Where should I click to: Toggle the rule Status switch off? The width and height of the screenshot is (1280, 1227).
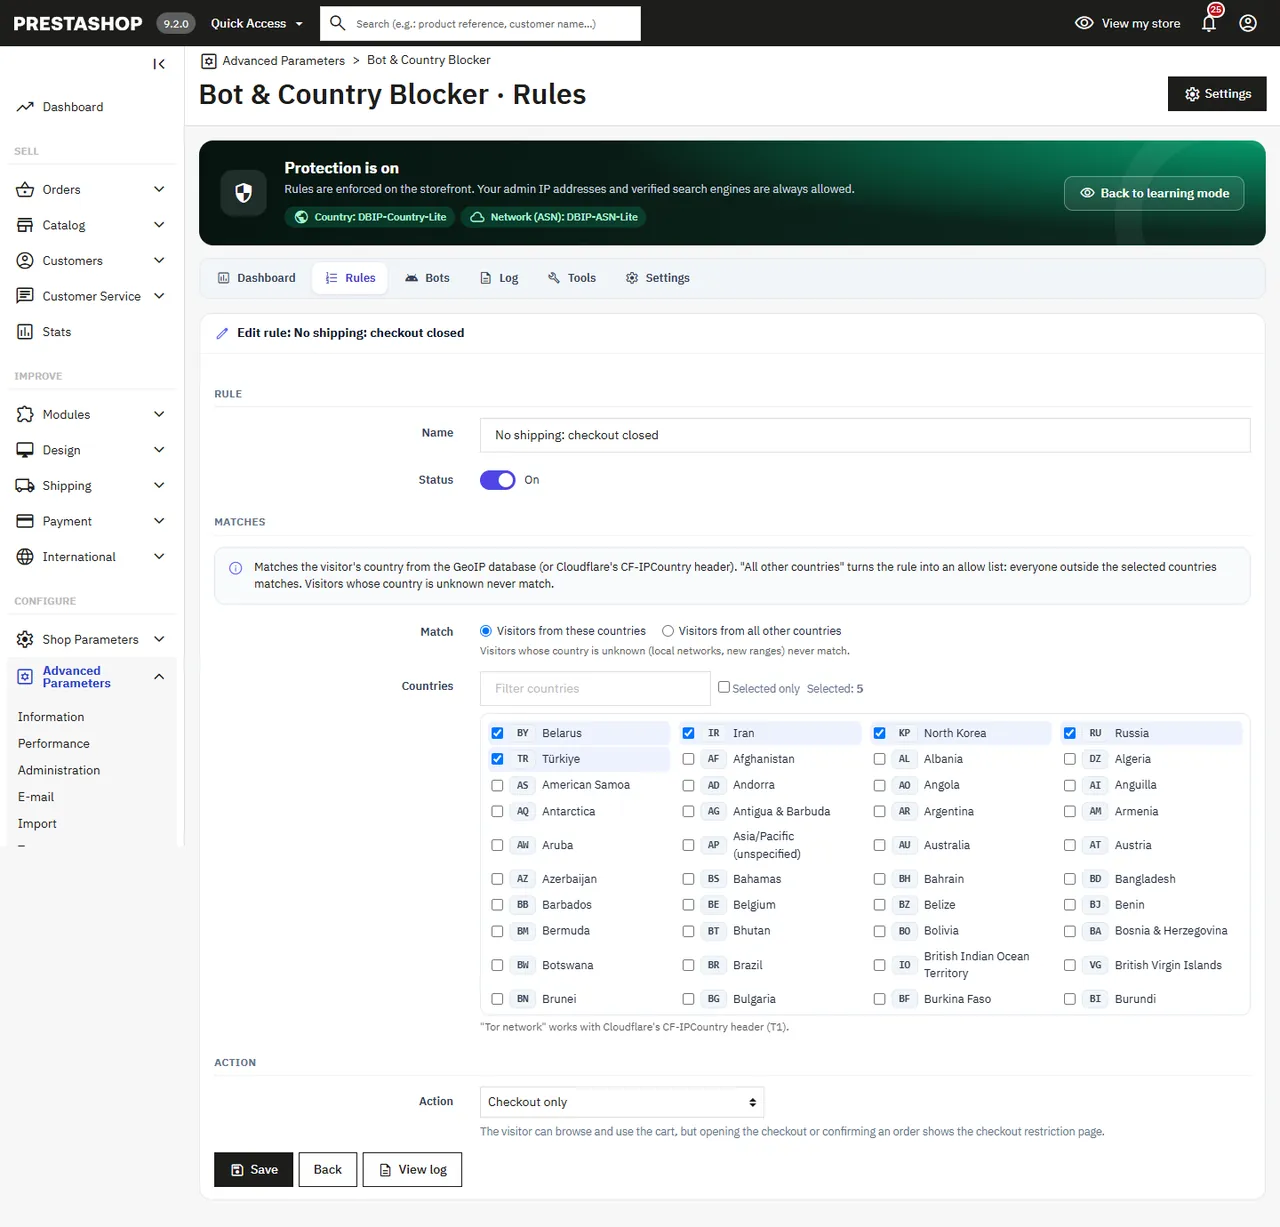(x=498, y=480)
